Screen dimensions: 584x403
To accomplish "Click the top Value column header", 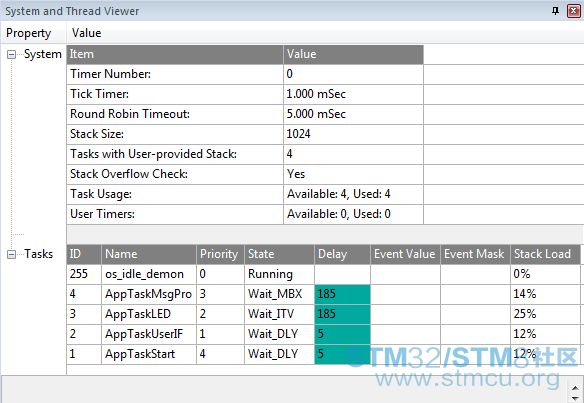I will pos(86,33).
